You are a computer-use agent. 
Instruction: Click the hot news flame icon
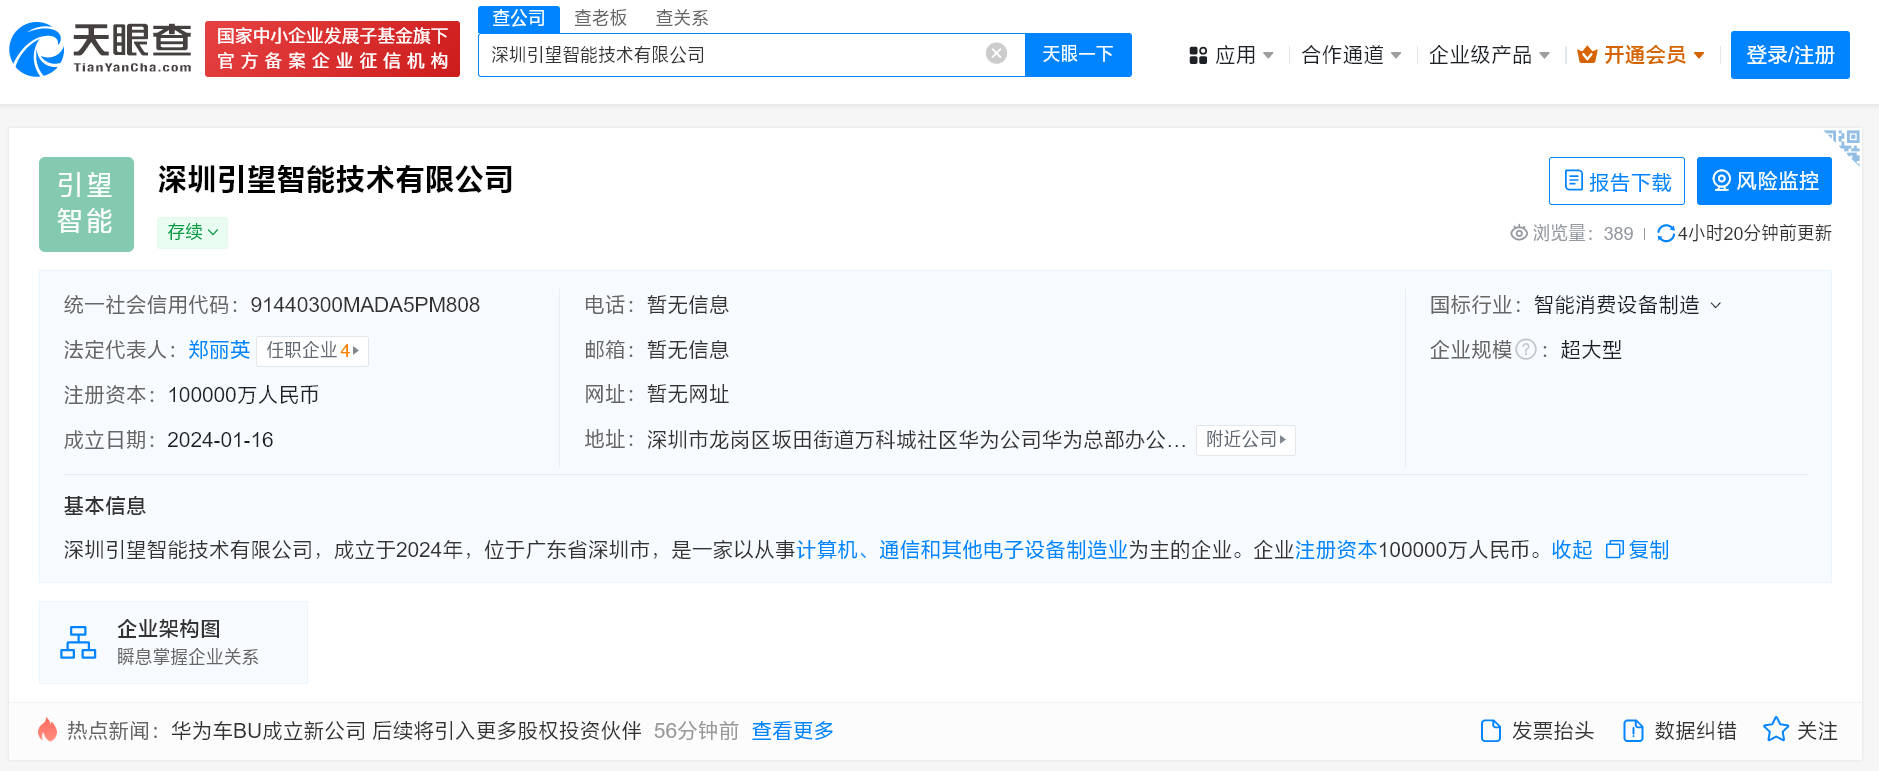click(47, 730)
